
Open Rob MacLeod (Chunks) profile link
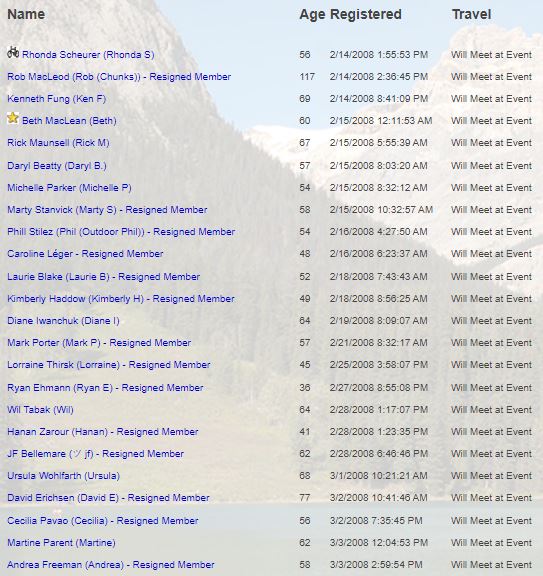[x=119, y=77]
